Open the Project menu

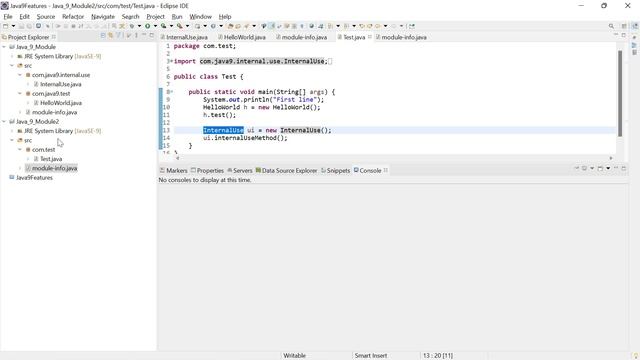pyautogui.click(x=156, y=17)
